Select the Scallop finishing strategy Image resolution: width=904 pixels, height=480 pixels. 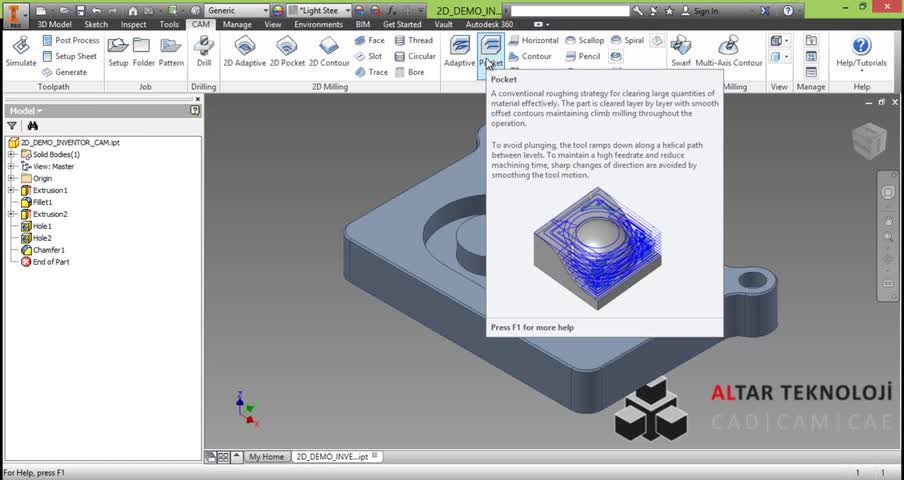(x=584, y=40)
